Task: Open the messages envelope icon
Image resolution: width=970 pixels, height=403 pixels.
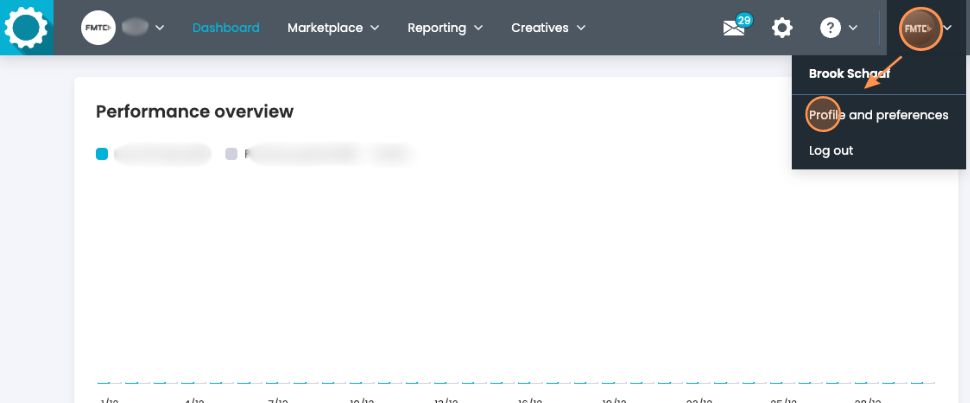Action: pos(735,29)
